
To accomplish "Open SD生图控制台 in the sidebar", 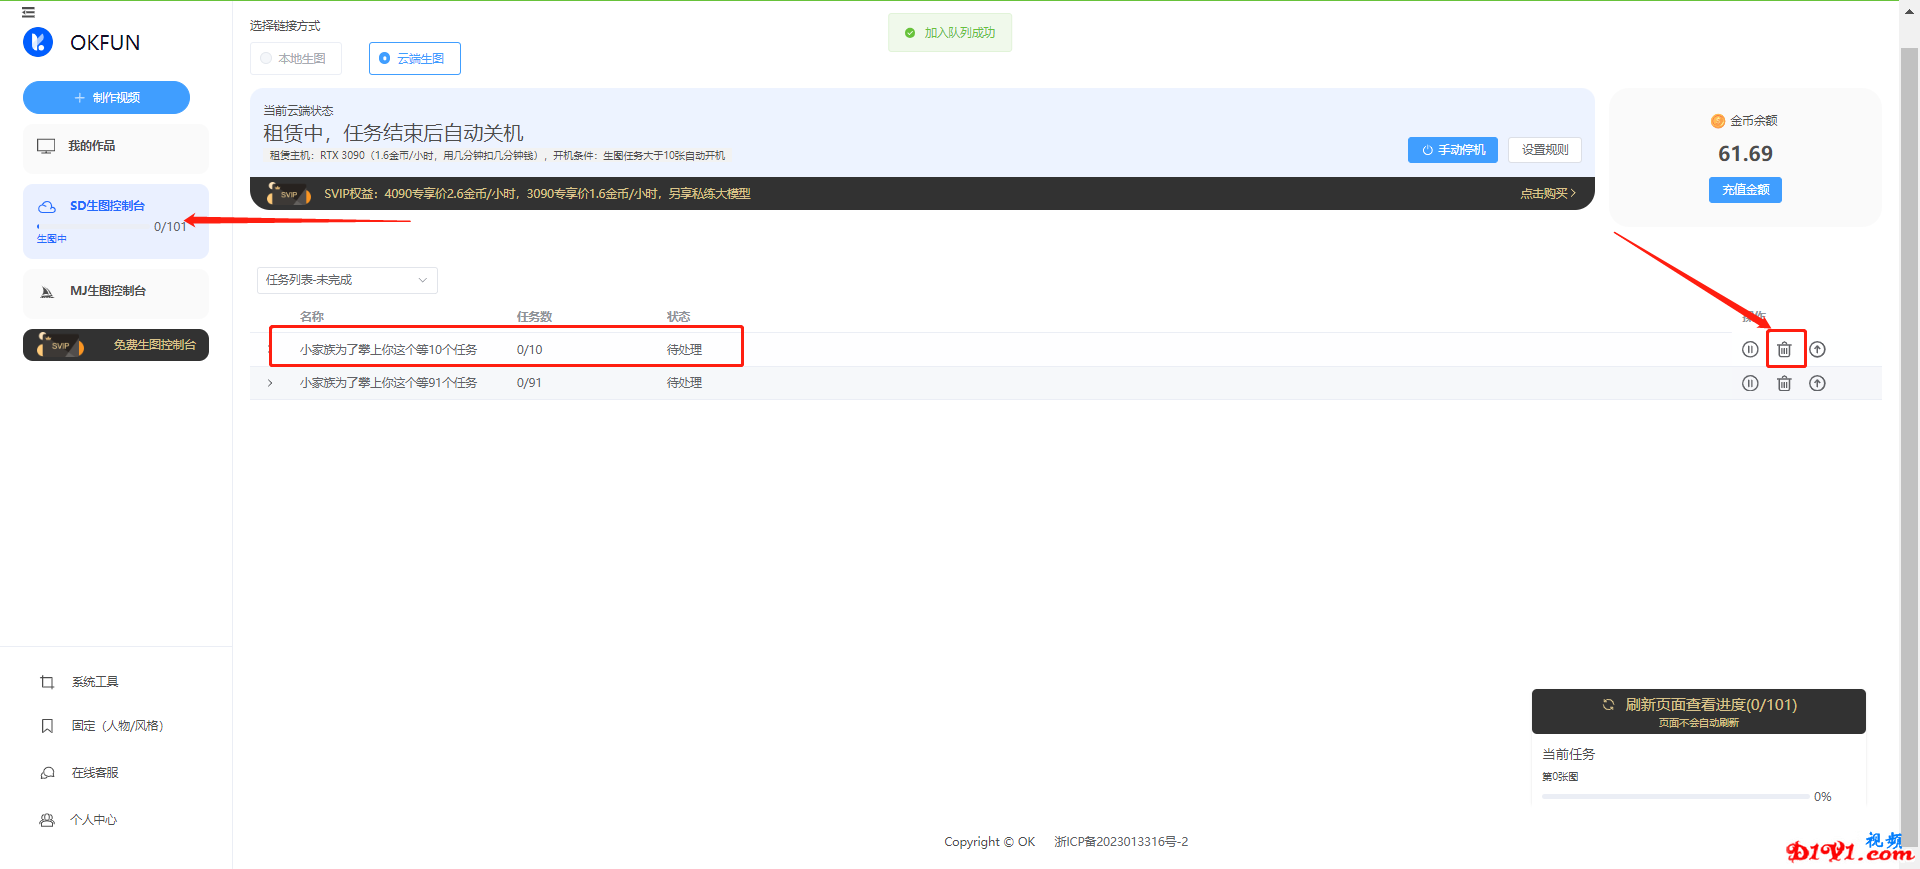I will click(x=115, y=221).
